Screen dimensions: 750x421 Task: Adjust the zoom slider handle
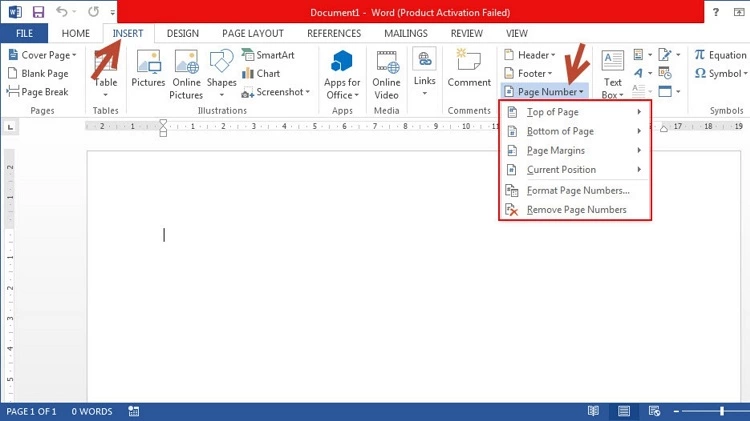[722, 411]
